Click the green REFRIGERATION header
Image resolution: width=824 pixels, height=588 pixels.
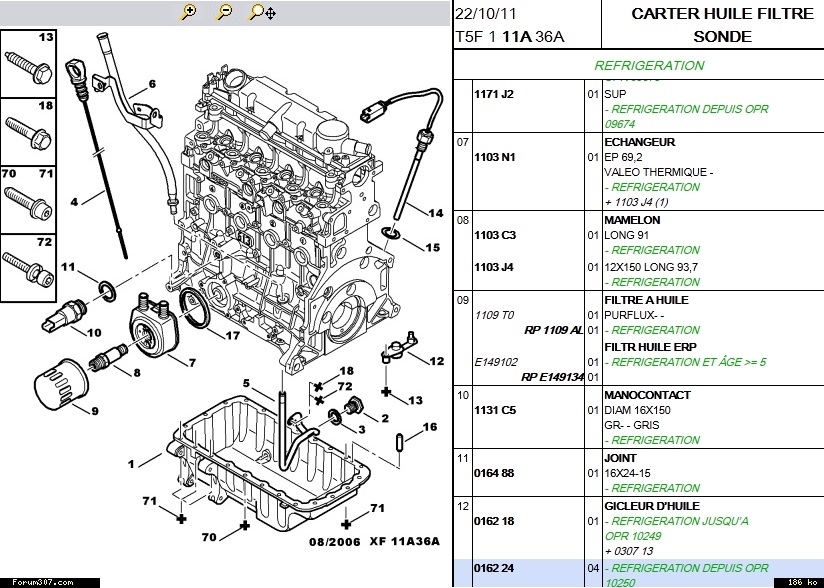(x=649, y=66)
